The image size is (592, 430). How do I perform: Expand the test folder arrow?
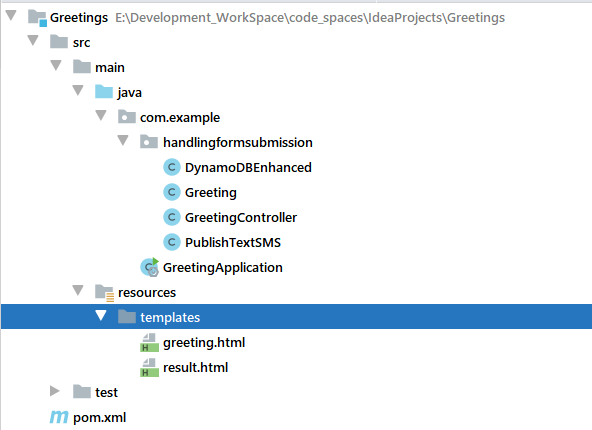(55, 391)
